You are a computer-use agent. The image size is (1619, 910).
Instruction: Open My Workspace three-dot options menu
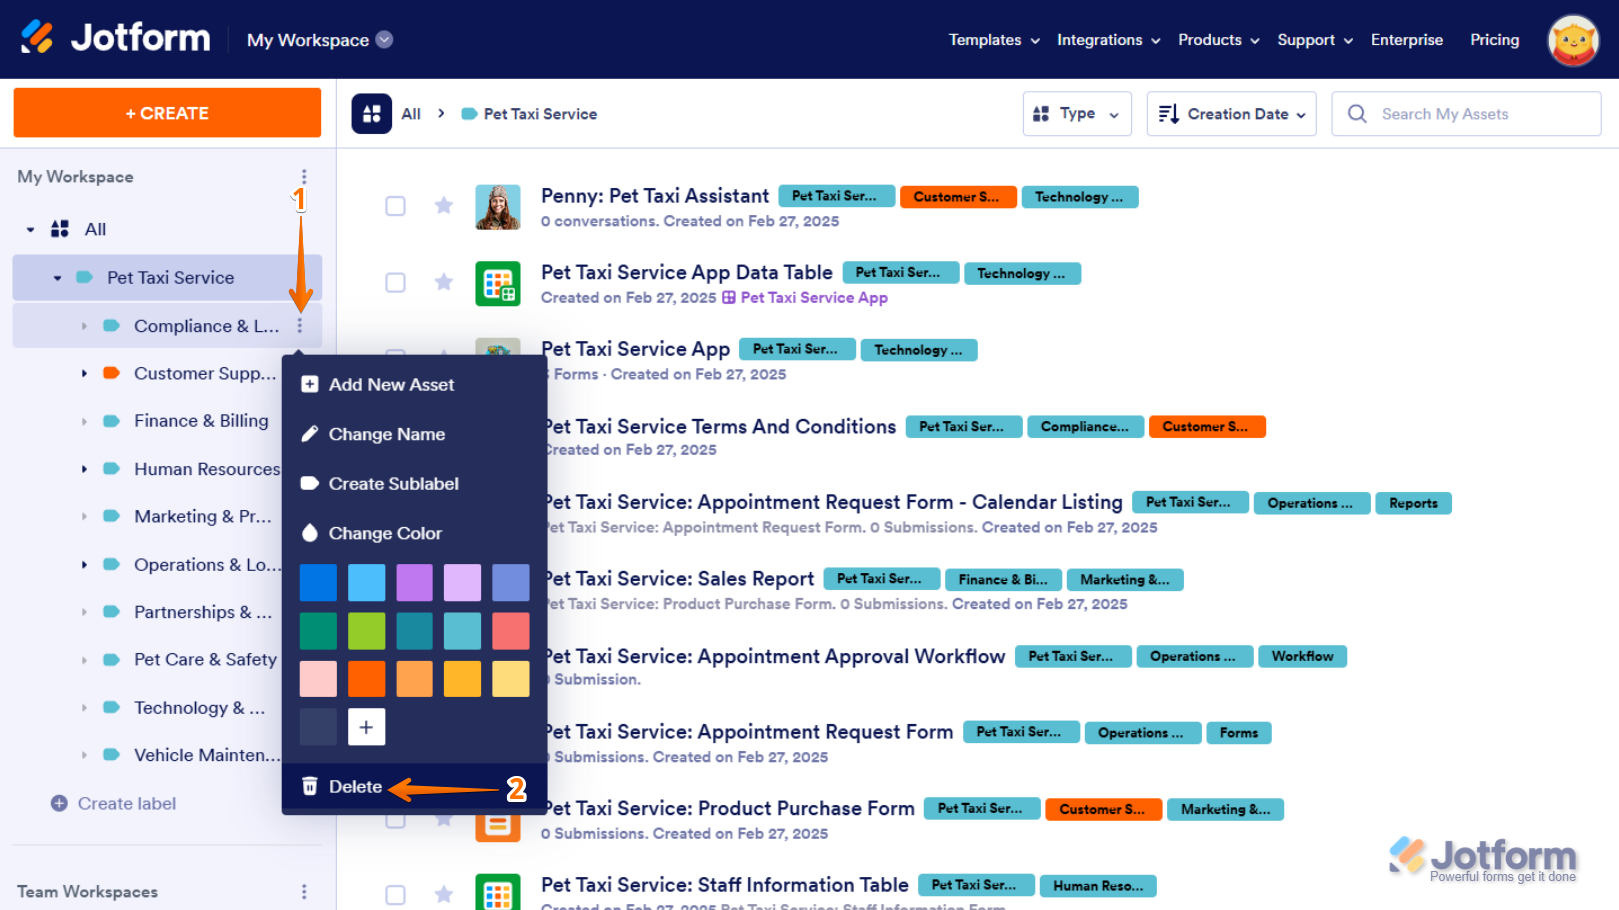tap(304, 177)
